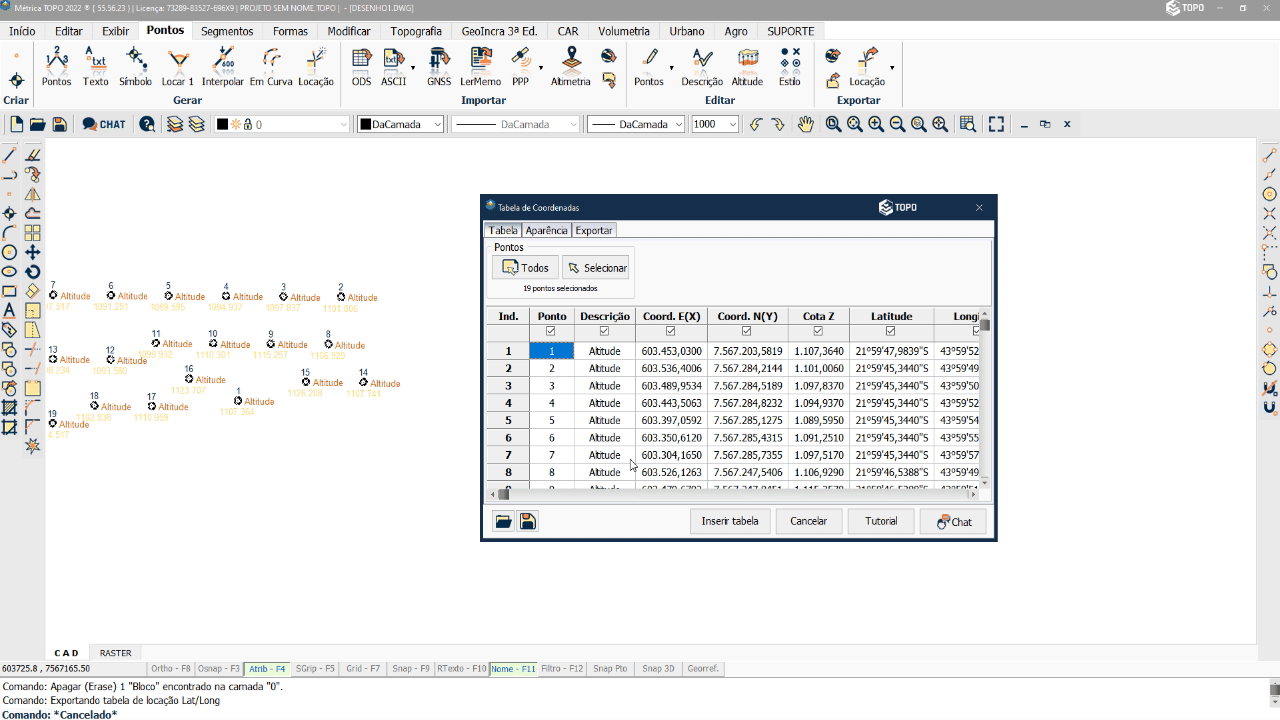Open the LerMemo import tool
Screen dimensions: 1280x720
480,66
